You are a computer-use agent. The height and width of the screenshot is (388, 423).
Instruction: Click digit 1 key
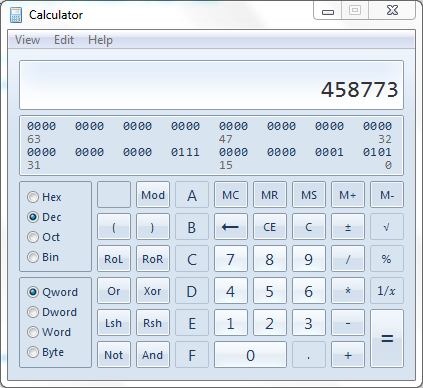[231, 323]
